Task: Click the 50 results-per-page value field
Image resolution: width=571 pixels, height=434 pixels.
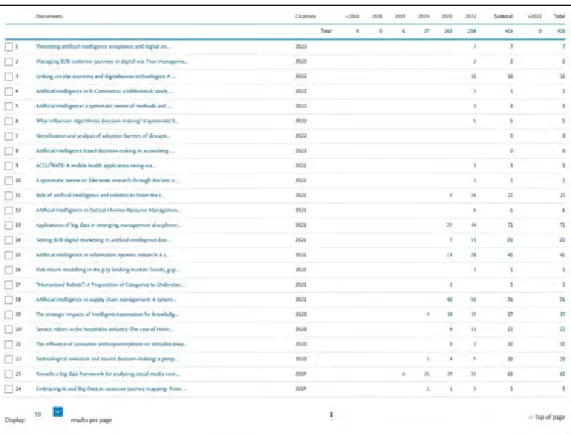Action: 38,414
